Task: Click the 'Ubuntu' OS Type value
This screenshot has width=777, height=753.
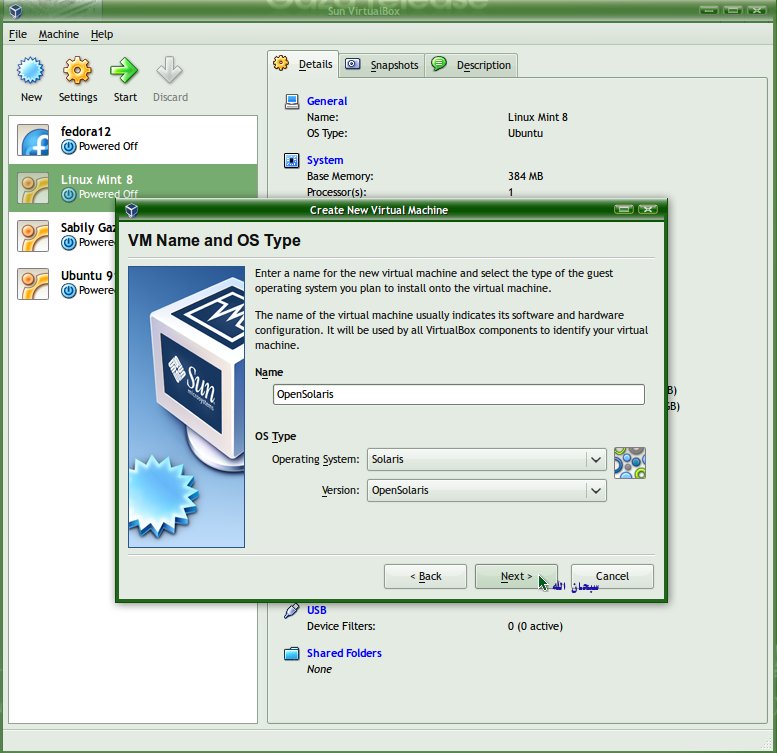Action: (x=525, y=133)
